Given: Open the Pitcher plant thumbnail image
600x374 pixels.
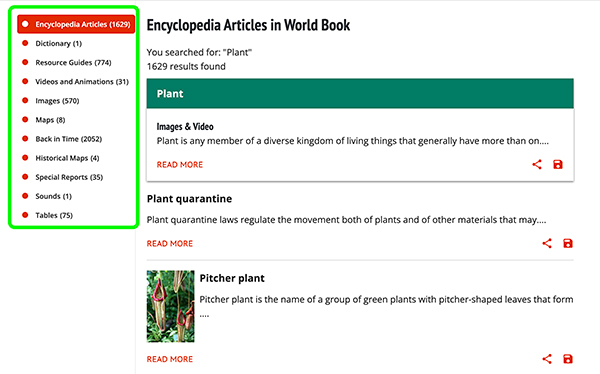Looking at the screenshot, I should 170,306.
